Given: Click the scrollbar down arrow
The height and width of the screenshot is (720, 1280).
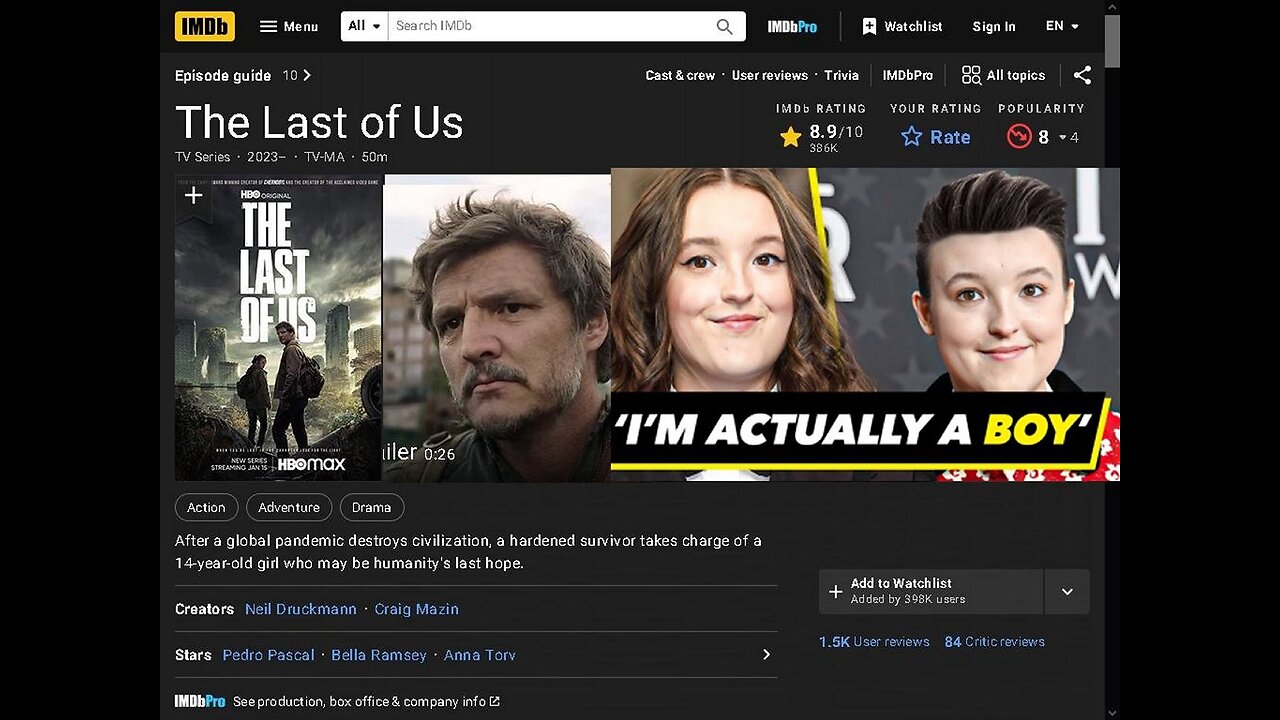Looking at the screenshot, I should (x=1112, y=713).
